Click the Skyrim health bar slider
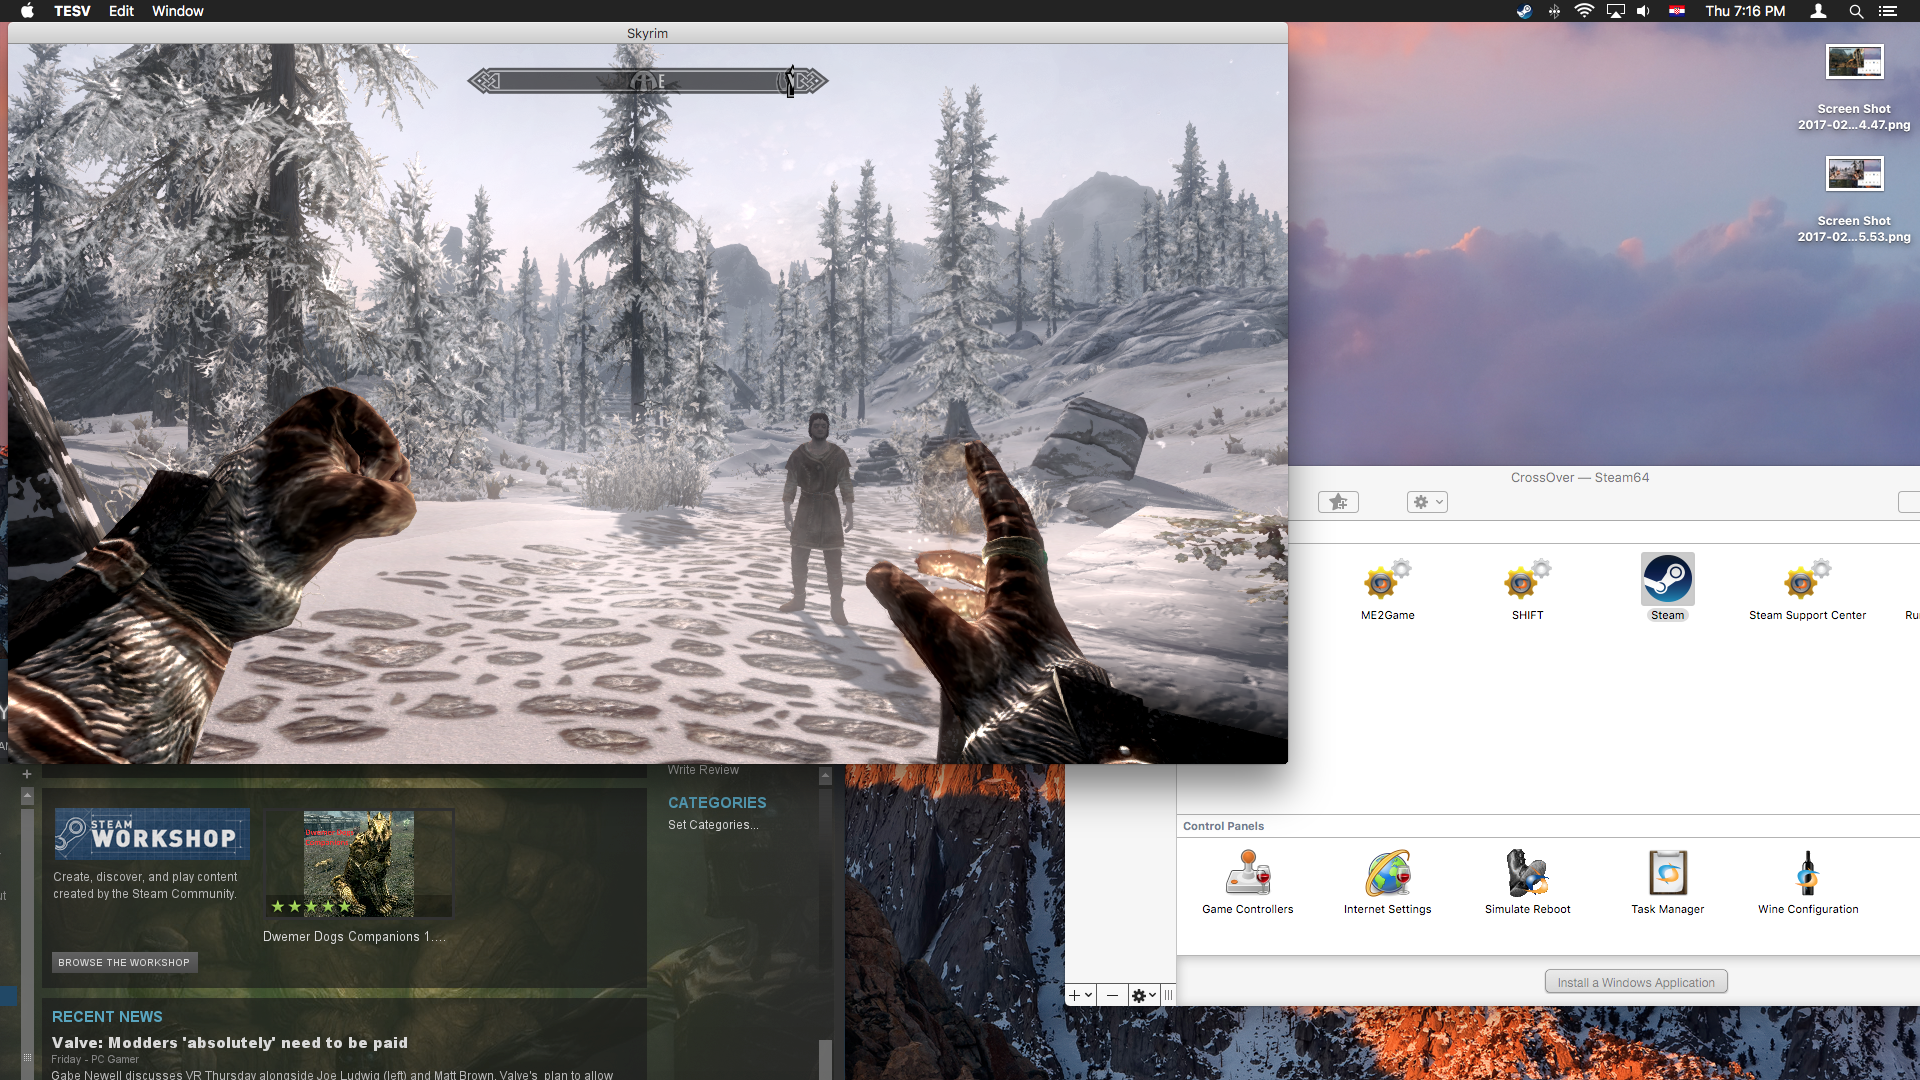Viewport: 1920px width, 1080px height. pos(789,80)
